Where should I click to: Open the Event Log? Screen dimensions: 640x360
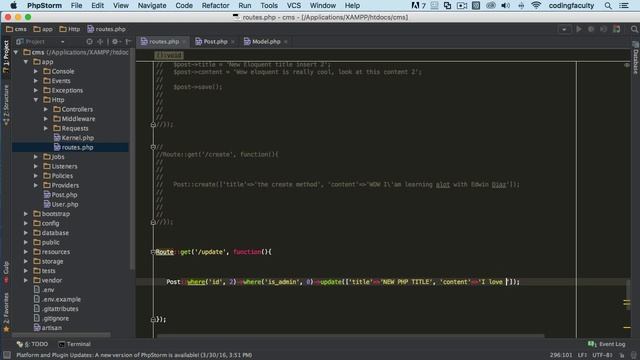[x=607, y=344]
